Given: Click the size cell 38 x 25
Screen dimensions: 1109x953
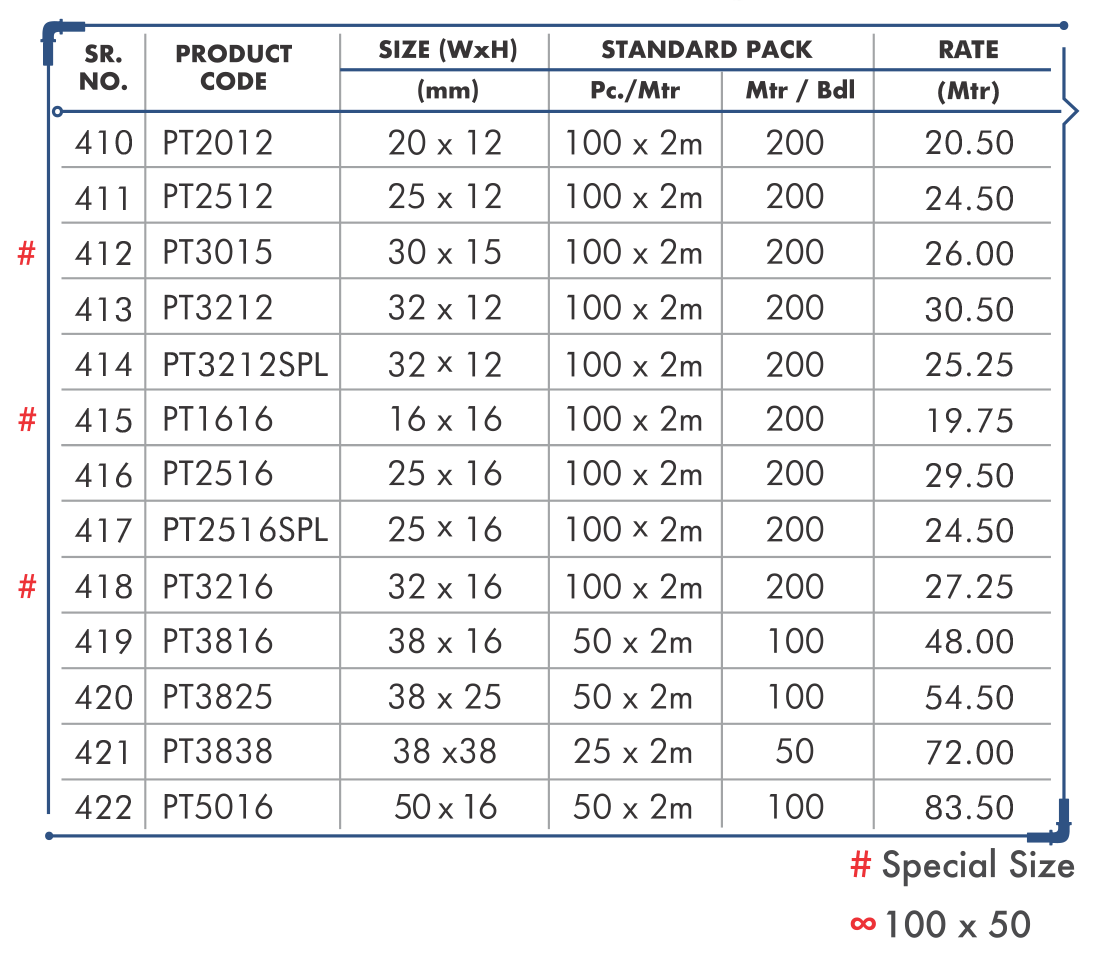Looking at the screenshot, I should click(444, 697).
